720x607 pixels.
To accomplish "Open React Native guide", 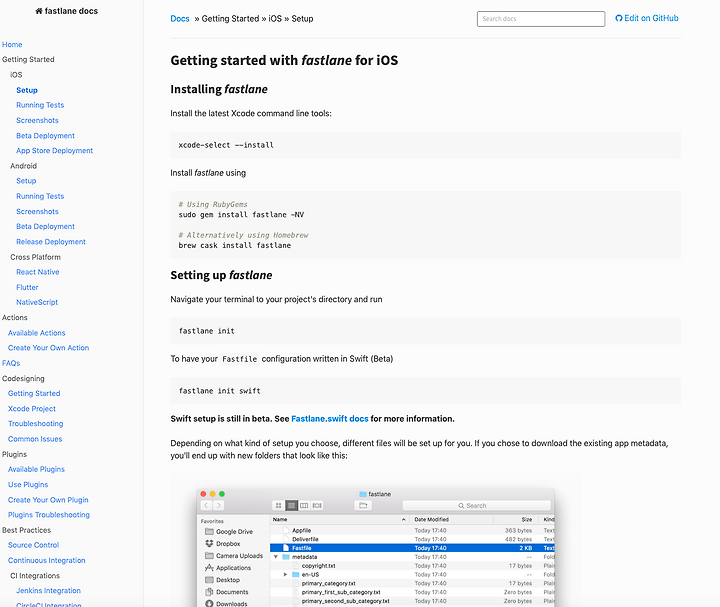I will [x=38, y=272].
